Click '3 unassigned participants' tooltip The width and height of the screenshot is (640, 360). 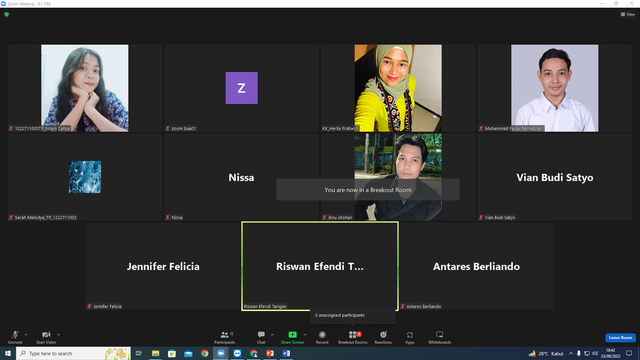353,316
